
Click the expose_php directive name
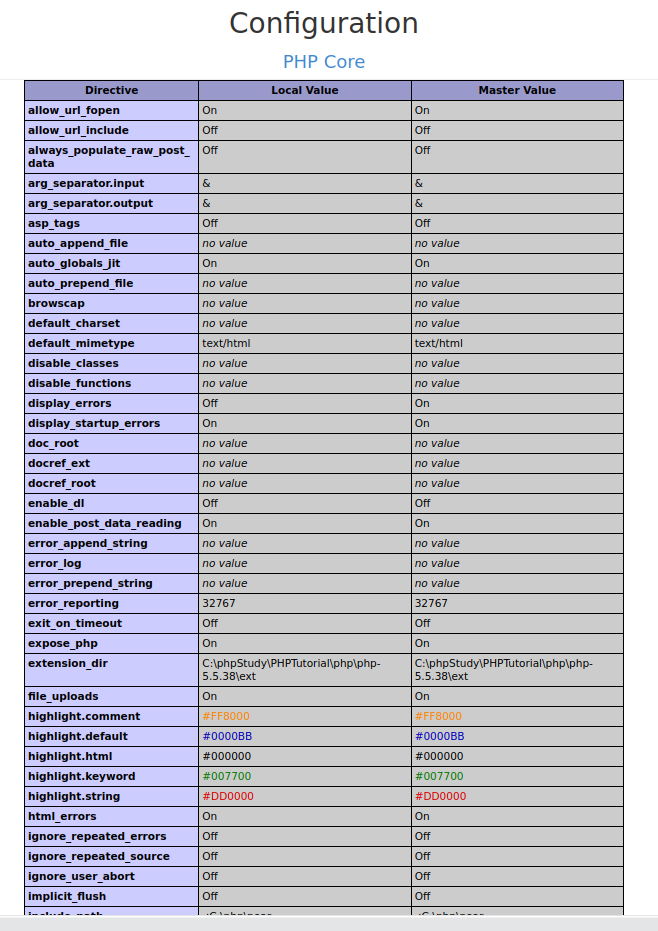tap(62, 644)
